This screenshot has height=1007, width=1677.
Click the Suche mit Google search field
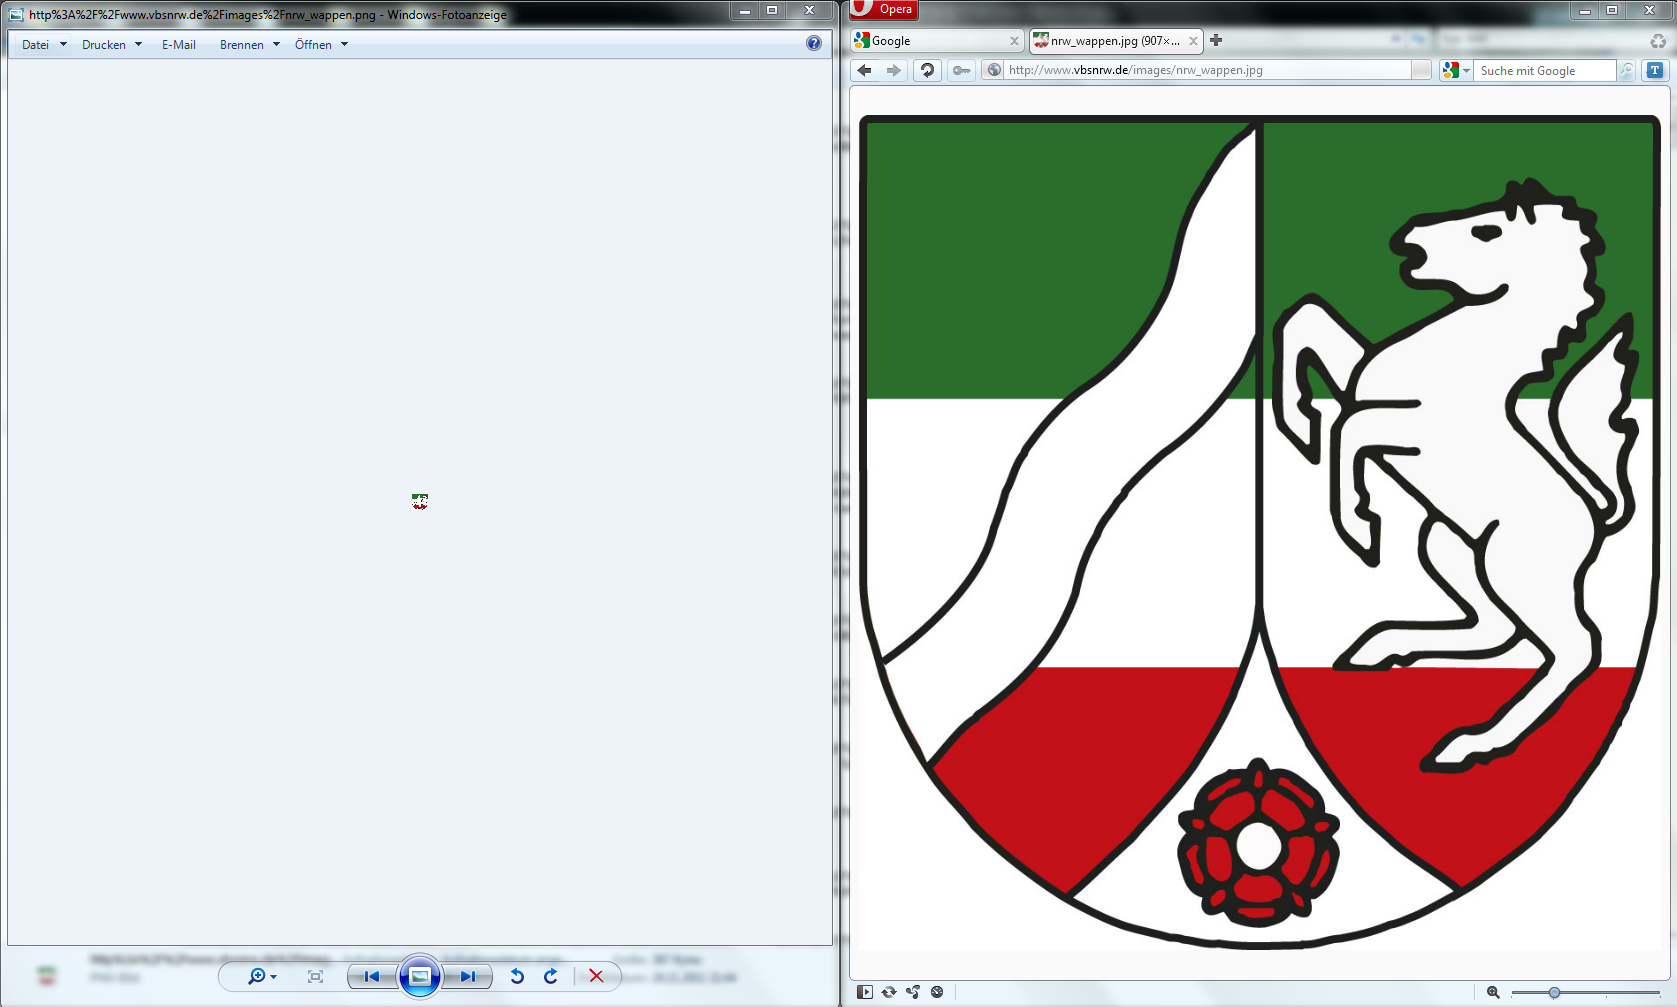click(x=1546, y=70)
